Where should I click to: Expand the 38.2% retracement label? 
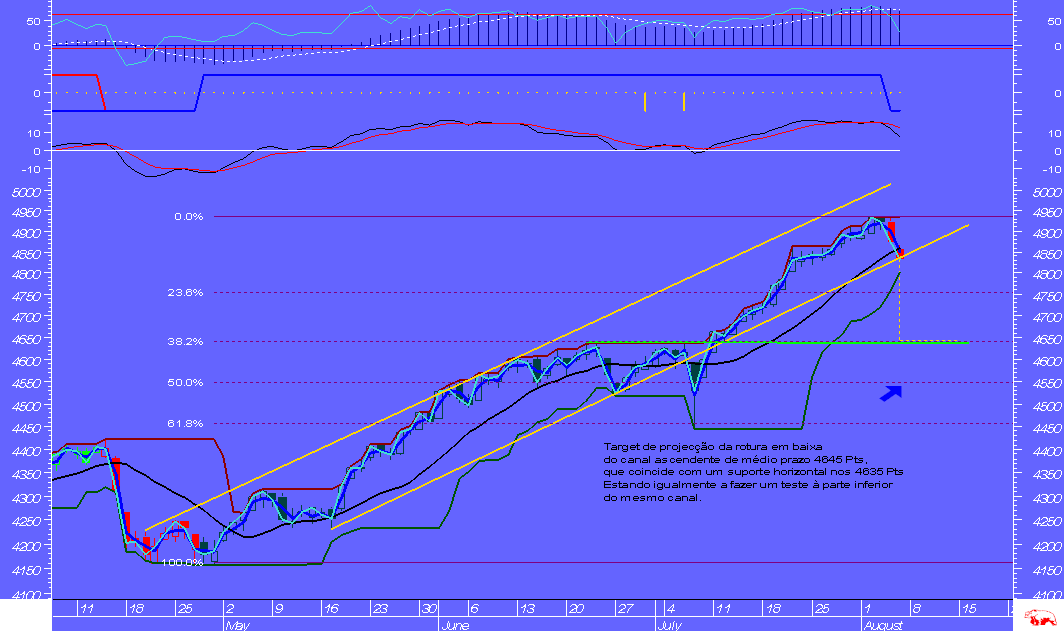[x=187, y=341]
